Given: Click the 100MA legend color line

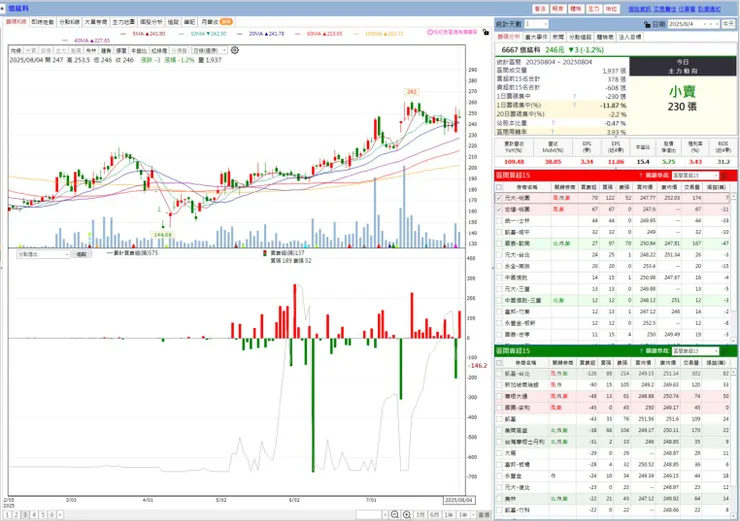Looking at the screenshot, I should (356, 34).
